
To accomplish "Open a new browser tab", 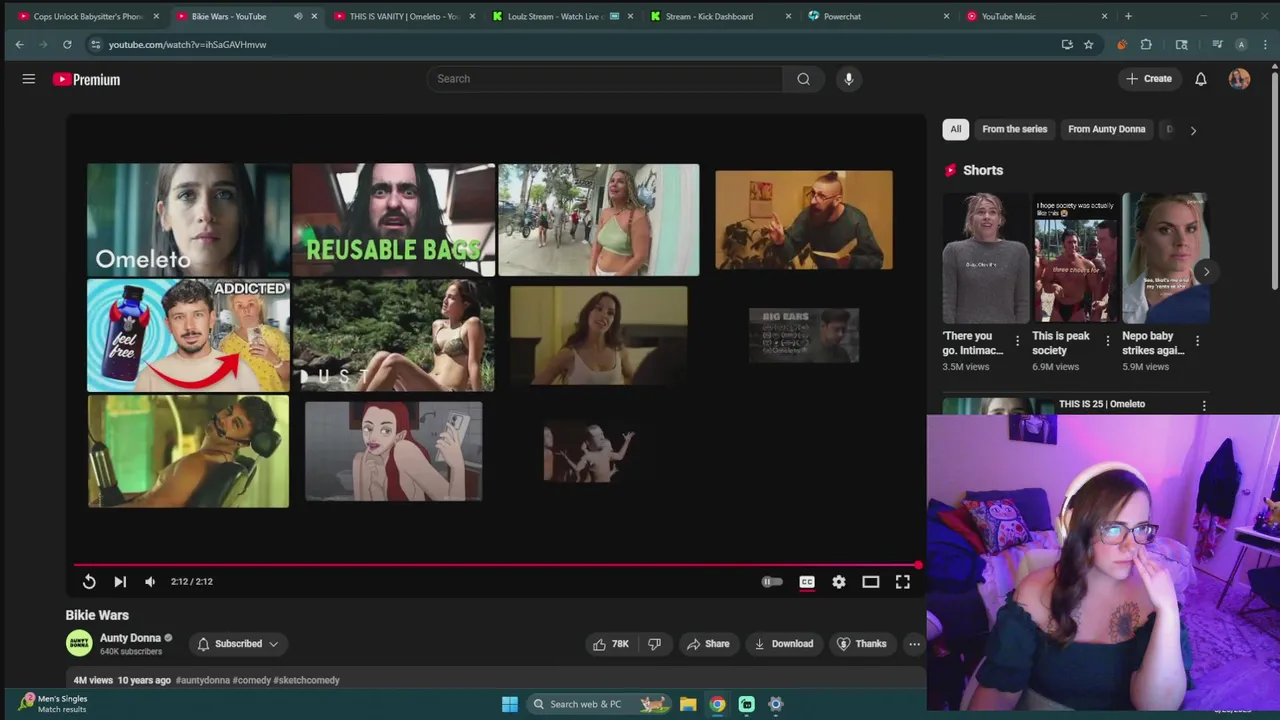I will (1128, 16).
